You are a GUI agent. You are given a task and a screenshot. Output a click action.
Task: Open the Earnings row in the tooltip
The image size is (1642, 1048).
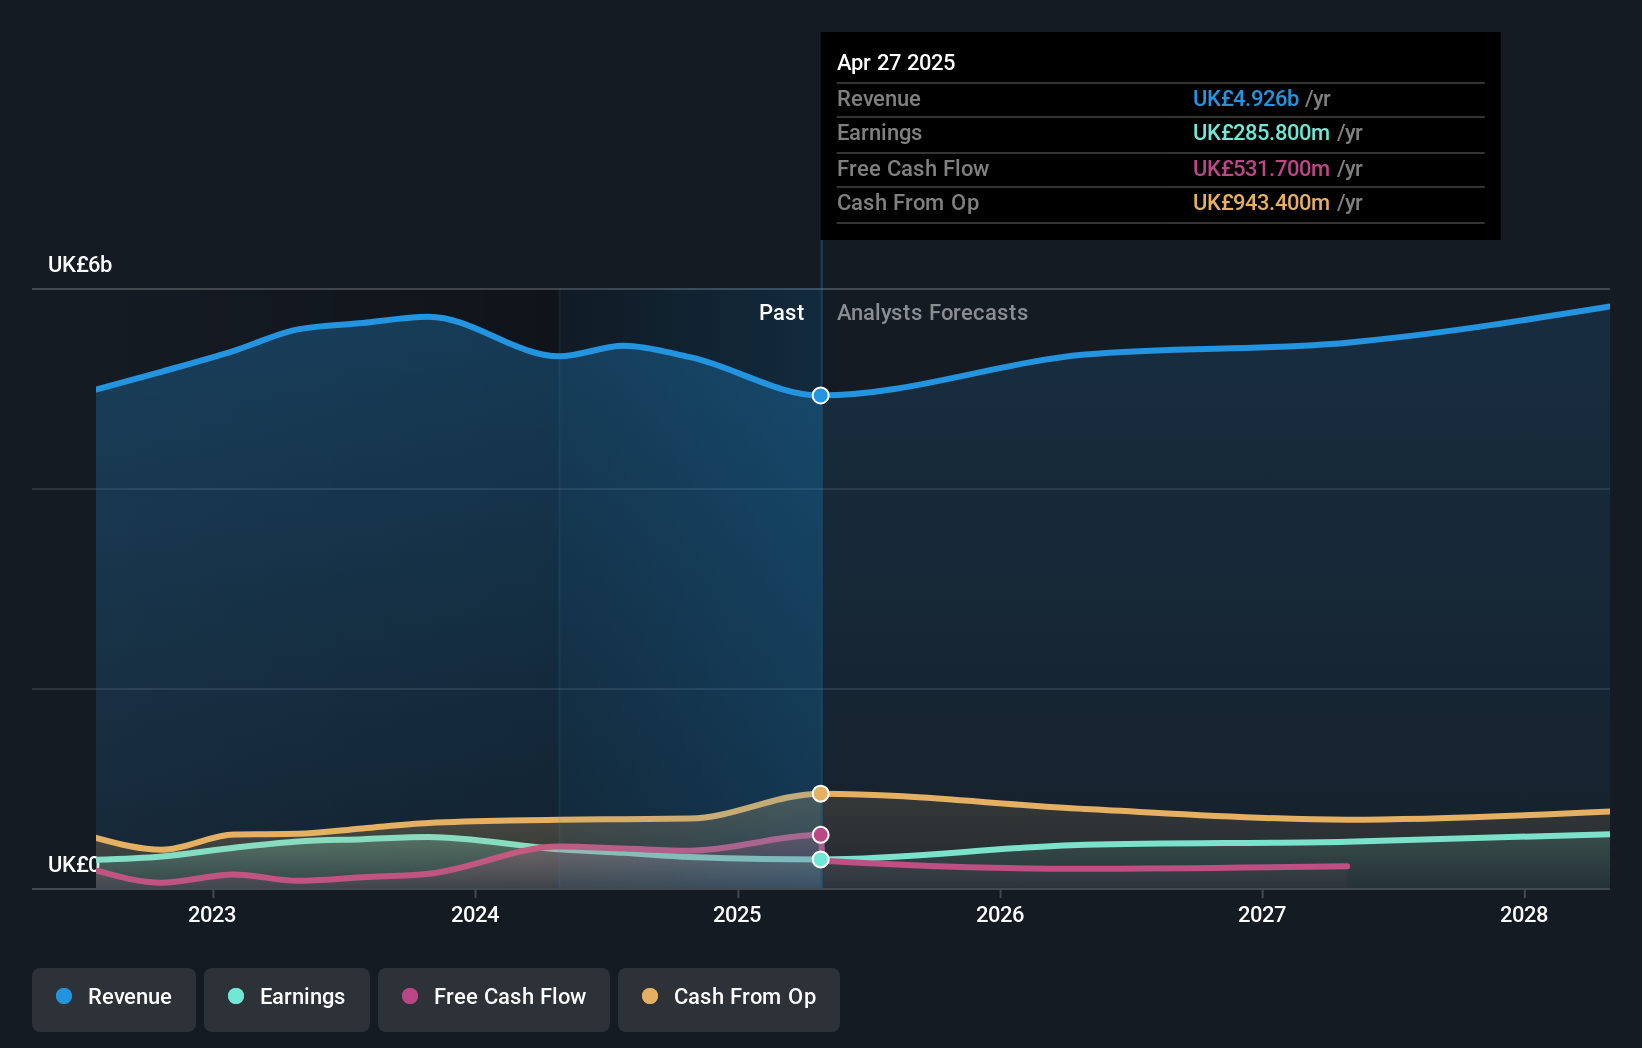tap(879, 132)
